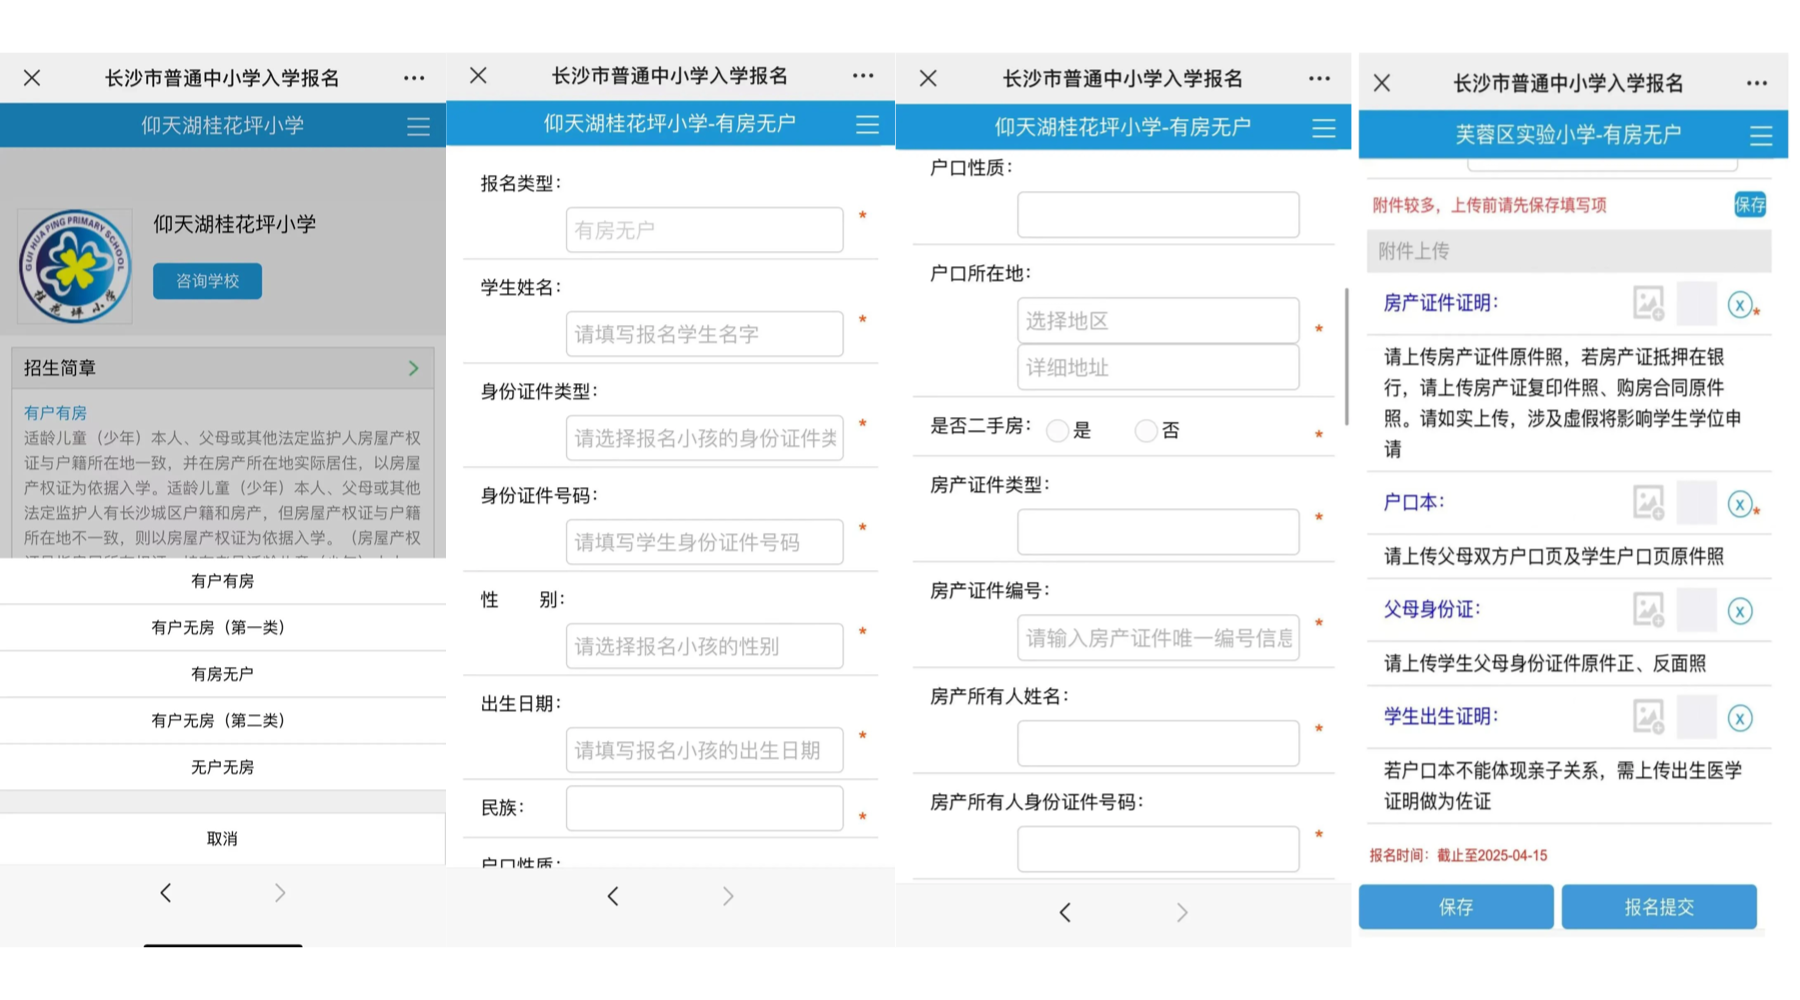Open three-dot menu in rightmost panel

(1756, 83)
